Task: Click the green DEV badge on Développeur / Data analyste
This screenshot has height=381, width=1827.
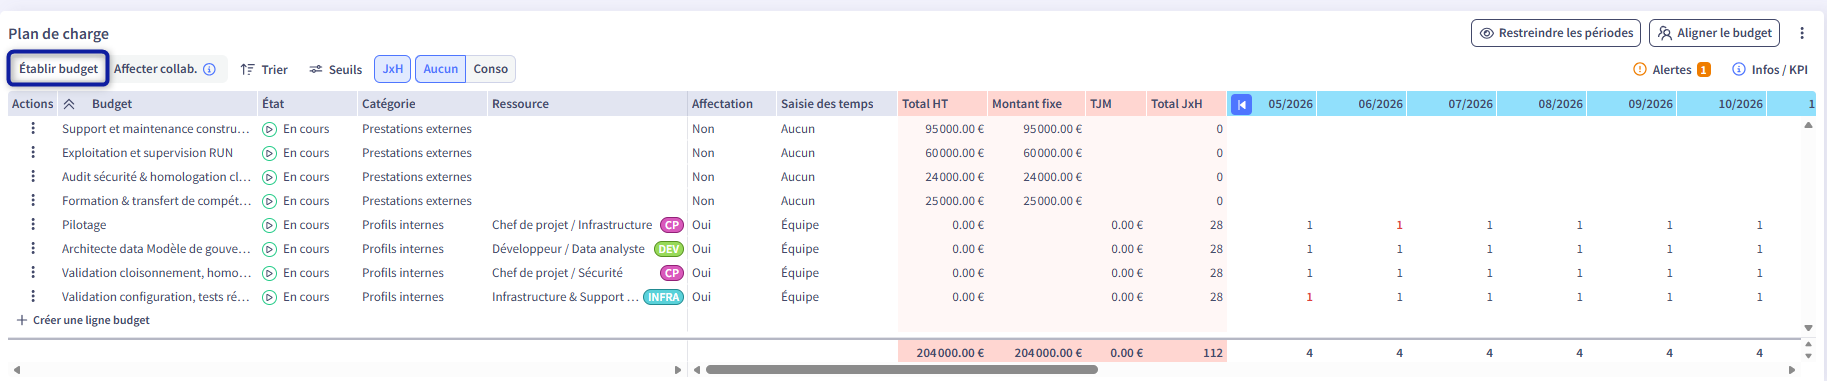Action: pyautogui.click(x=669, y=249)
